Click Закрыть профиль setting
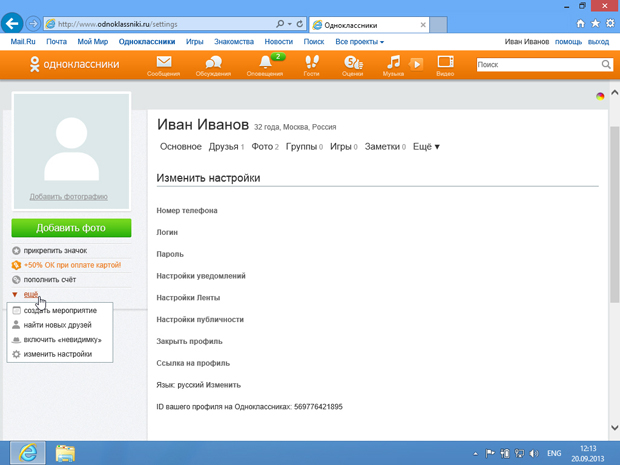This screenshot has width=620, height=465. tap(189, 341)
